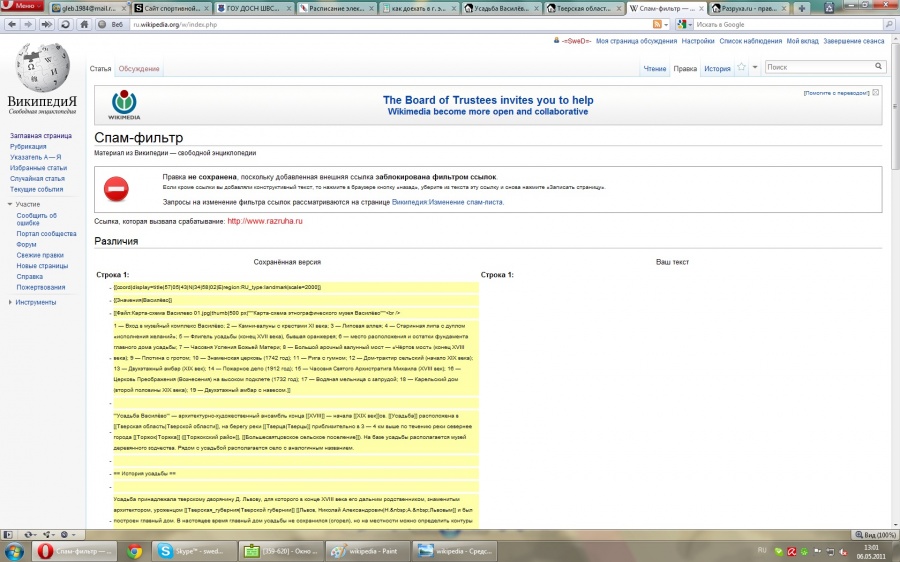Open Настройки preferences link
This screenshot has width=900, height=562.
pos(698,41)
